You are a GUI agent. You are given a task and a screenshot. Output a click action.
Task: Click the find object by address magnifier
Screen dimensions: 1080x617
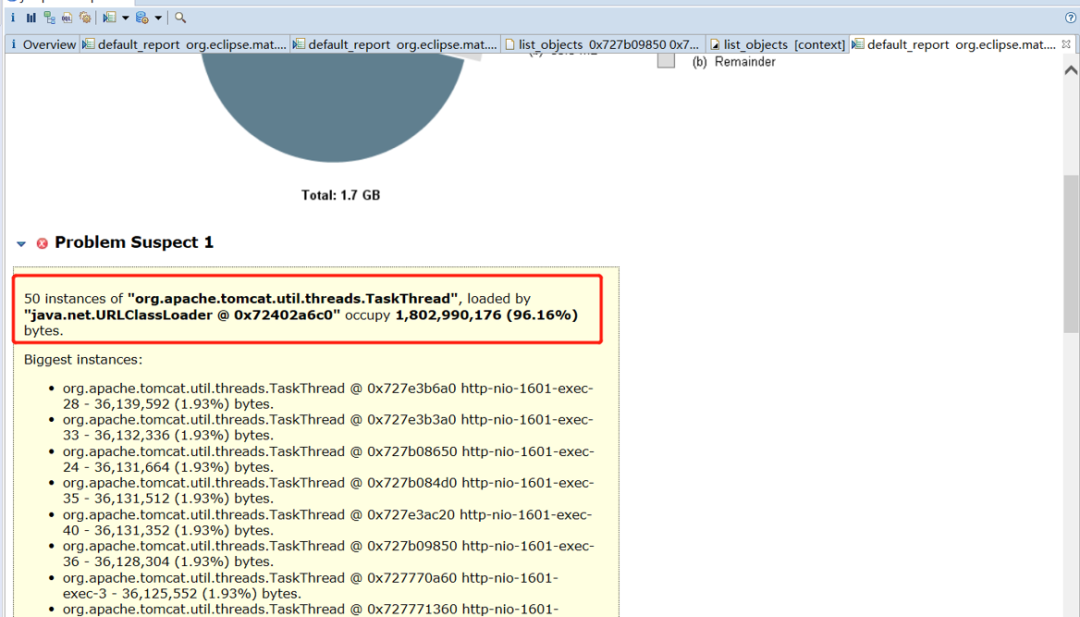pyautogui.click(x=180, y=18)
